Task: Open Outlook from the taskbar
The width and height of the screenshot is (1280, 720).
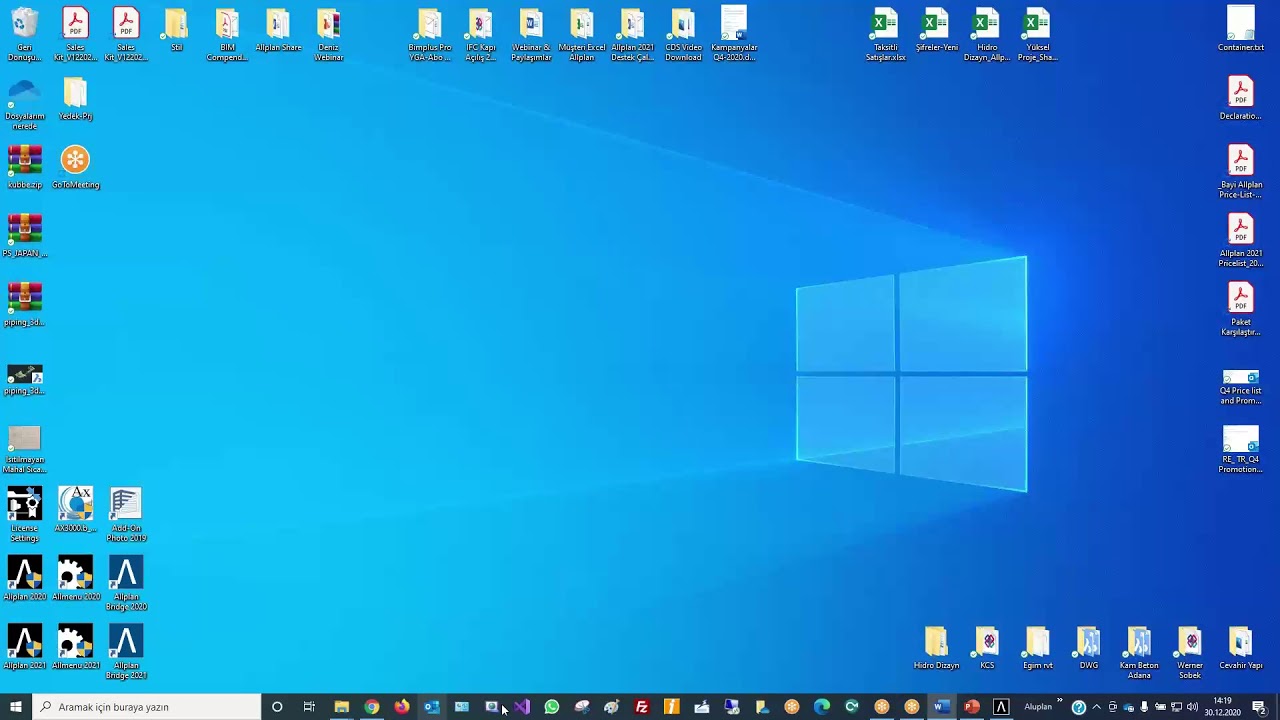Action: (x=432, y=707)
